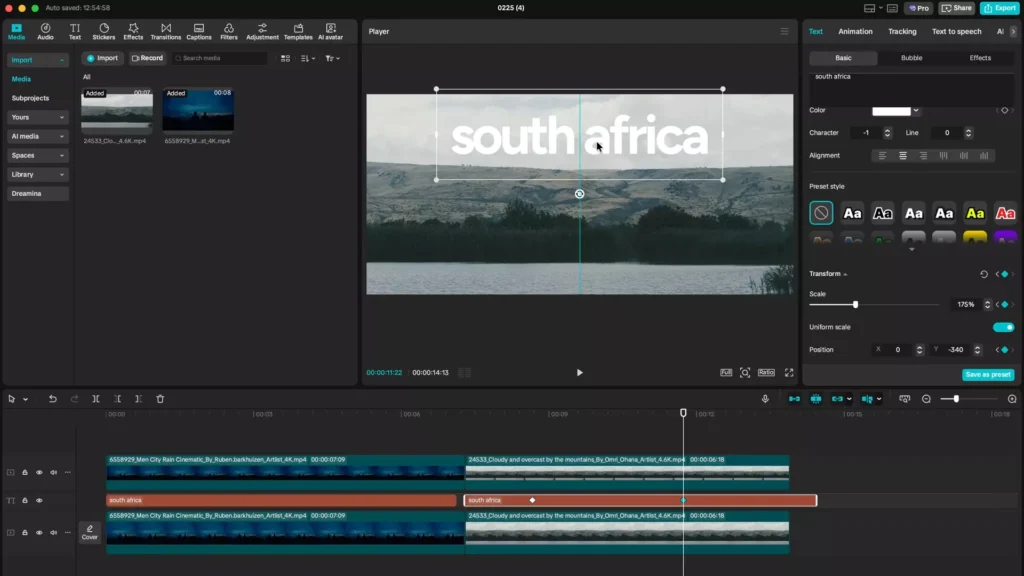Click the delete clip trash icon
The width and height of the screenshot is (1024, 576).
(x=159, y=399)
